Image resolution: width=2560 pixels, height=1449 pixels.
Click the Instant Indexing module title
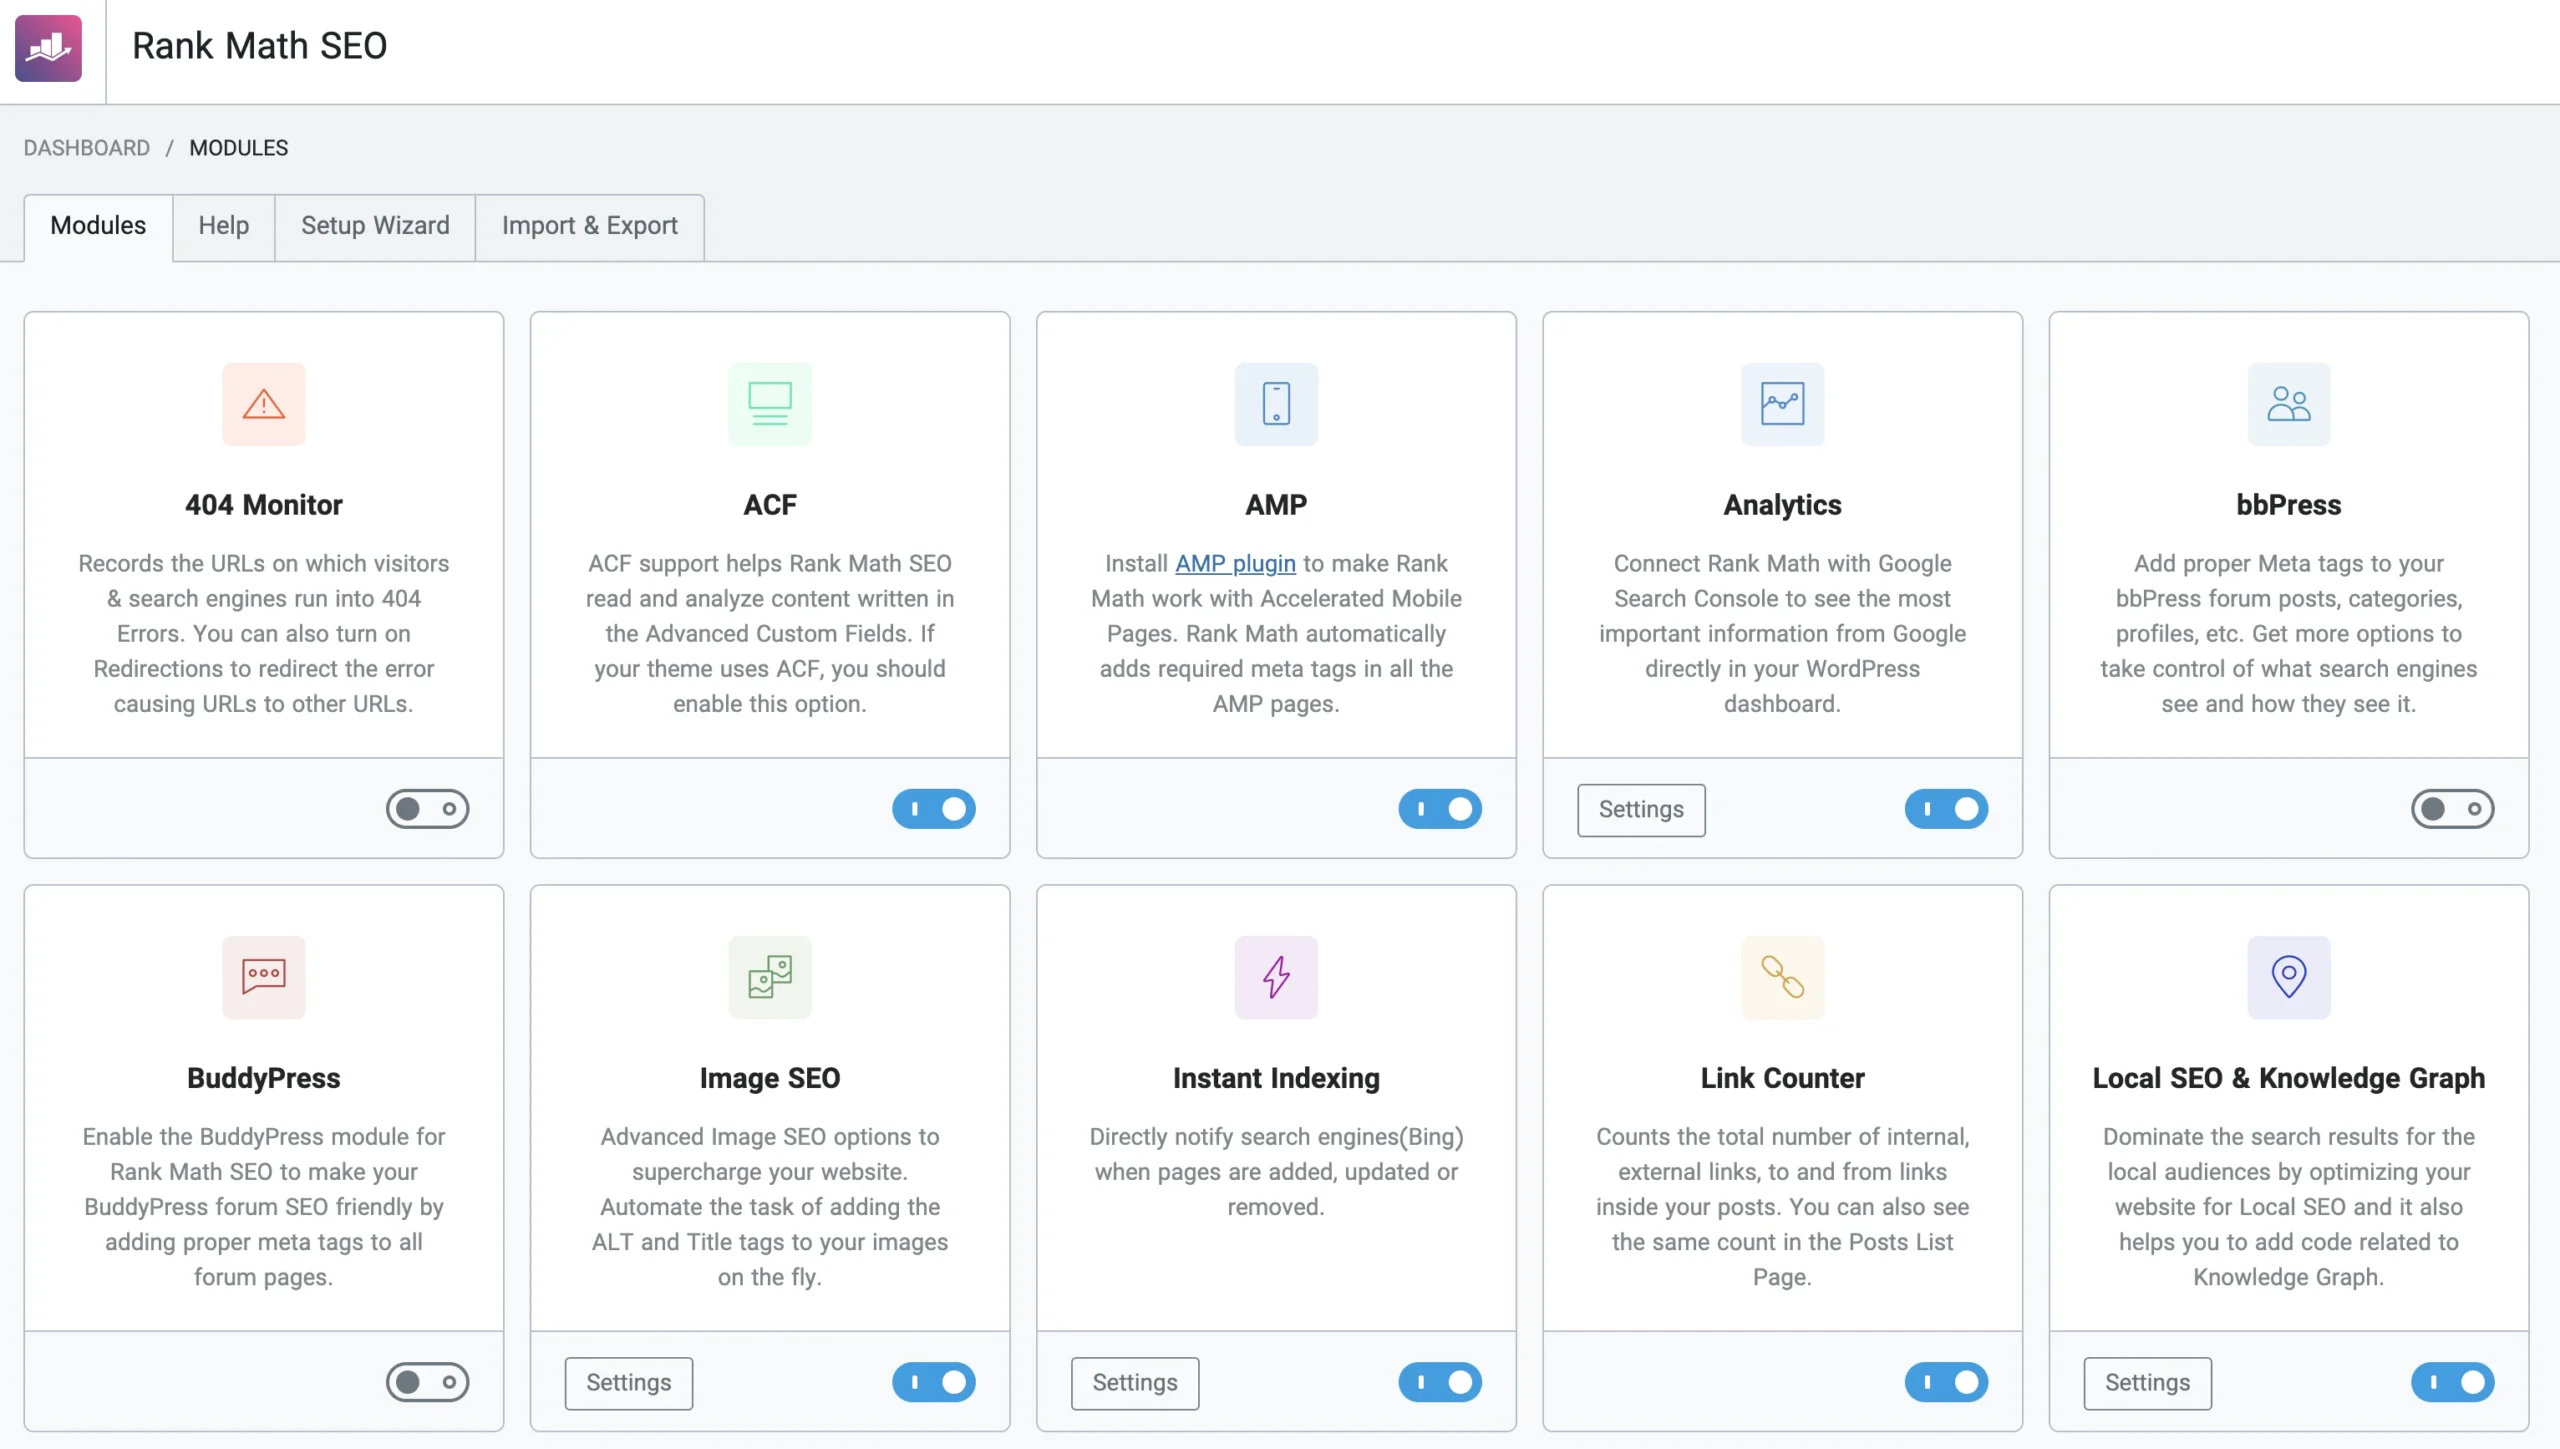click(1276, 1078)
